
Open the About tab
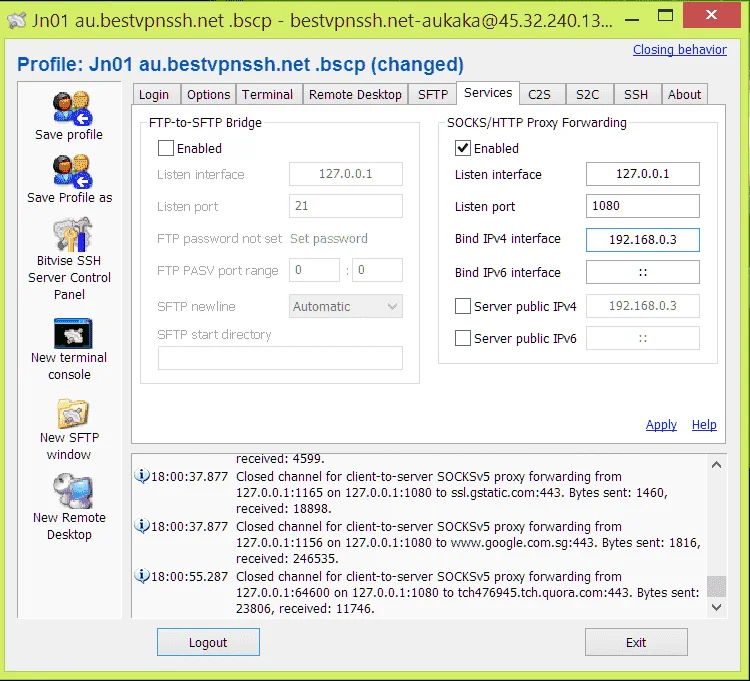point(684,95)
